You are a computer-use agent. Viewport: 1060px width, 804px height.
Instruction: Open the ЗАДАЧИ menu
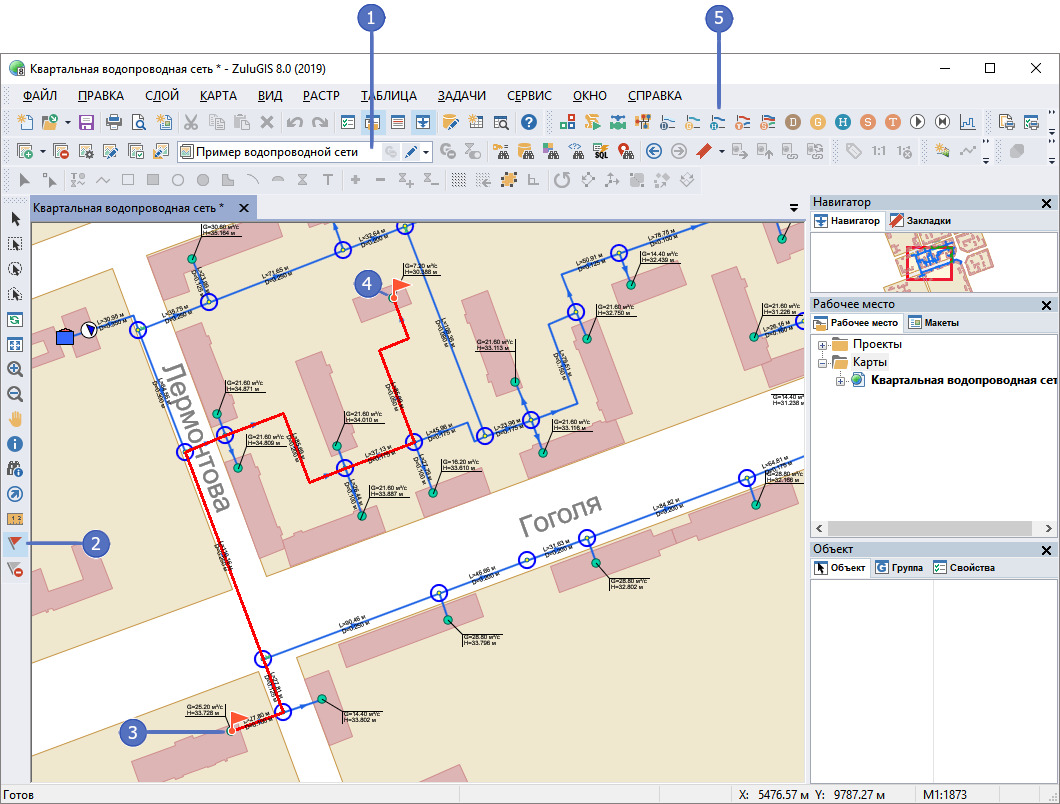click(461, 96)
